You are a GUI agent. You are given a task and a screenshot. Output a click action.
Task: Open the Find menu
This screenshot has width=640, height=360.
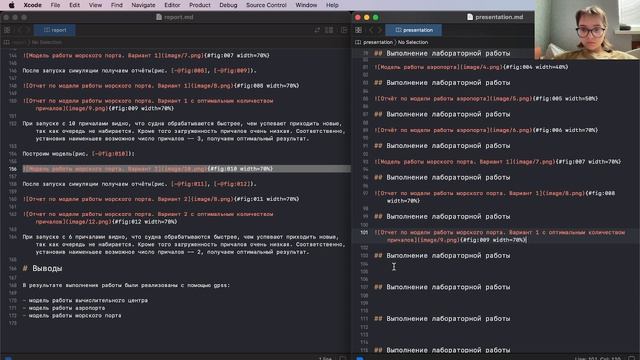coord(117,5)
